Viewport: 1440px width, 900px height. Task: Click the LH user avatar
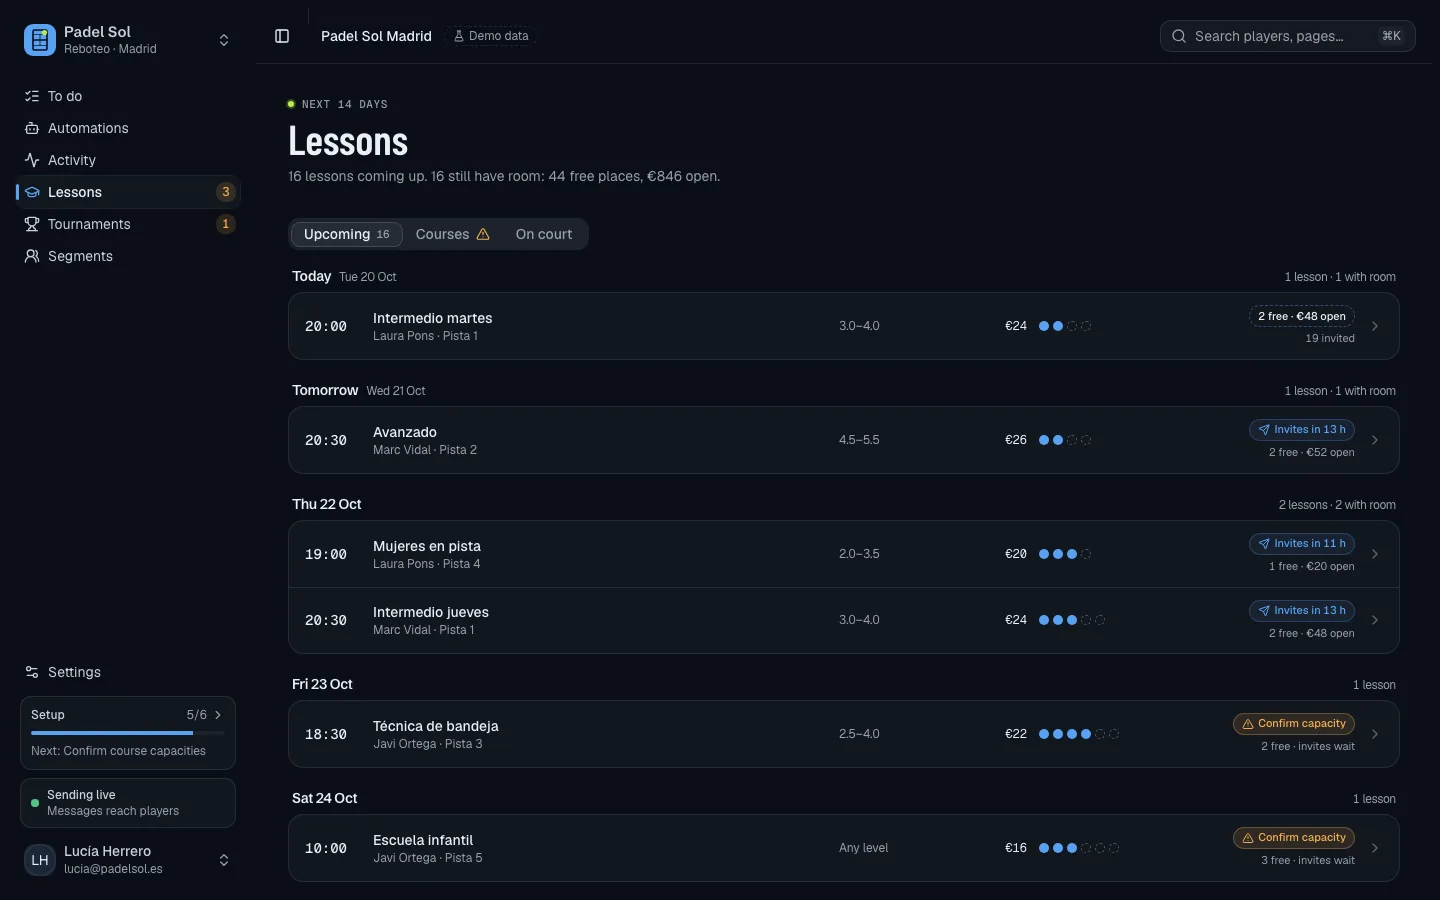click(40, 860)
